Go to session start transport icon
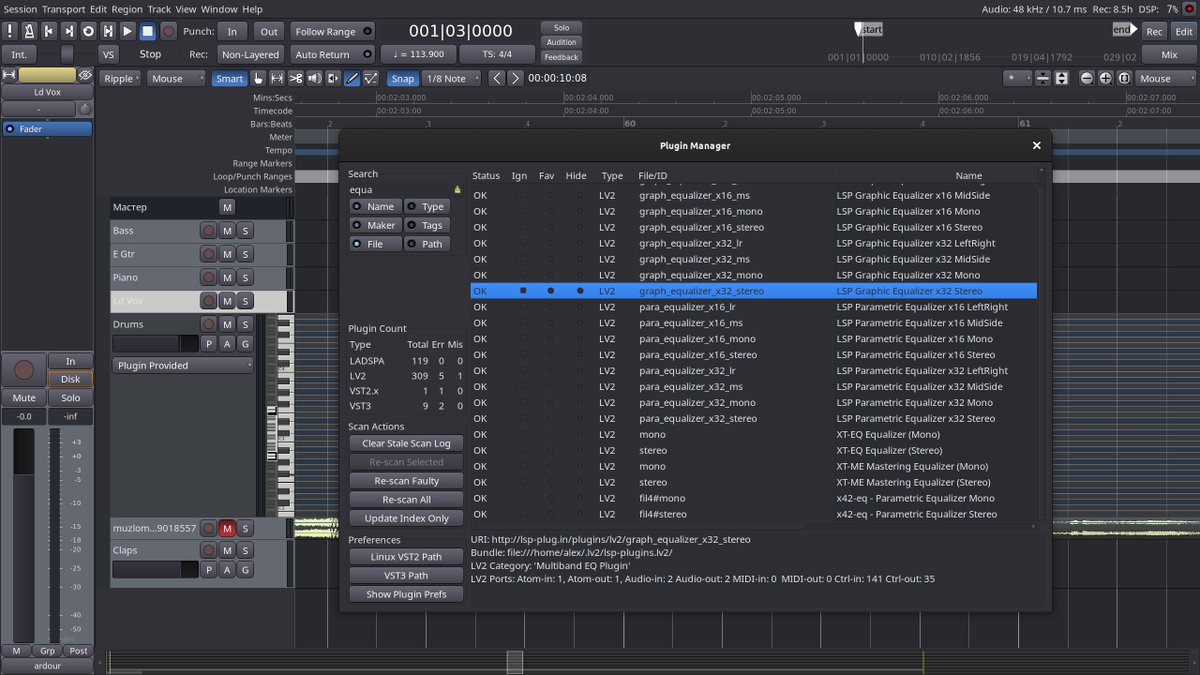1200x675 pixels. [49, 31]
